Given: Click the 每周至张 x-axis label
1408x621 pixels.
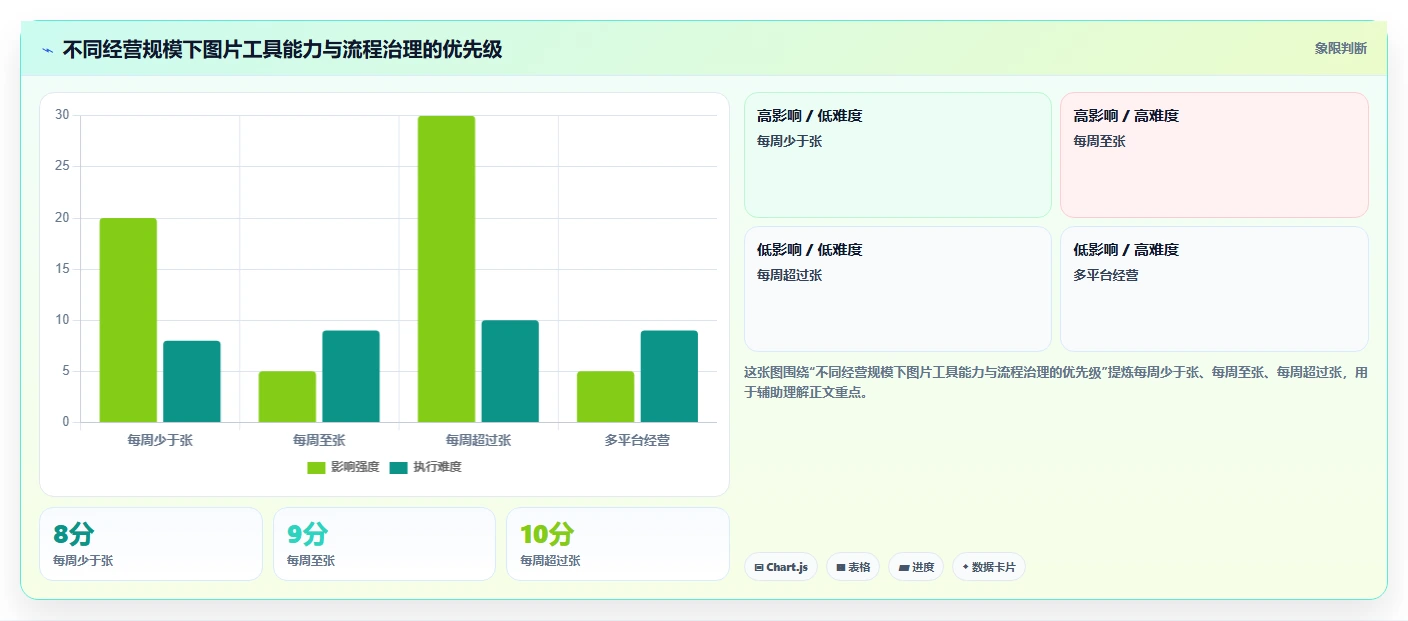Looking at the screenshot, I should (x=319, y=440).
